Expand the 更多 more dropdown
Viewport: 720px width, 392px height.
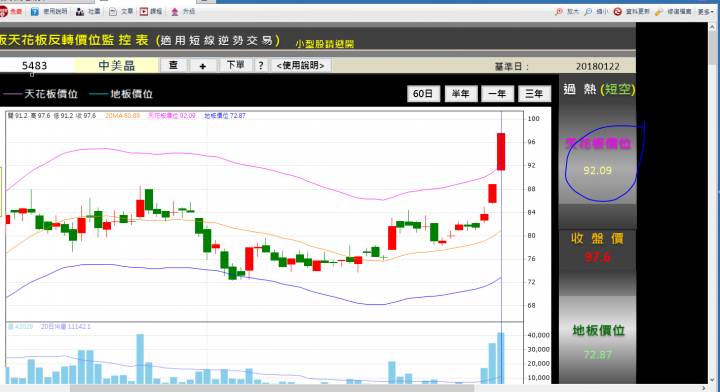[706, 11]
